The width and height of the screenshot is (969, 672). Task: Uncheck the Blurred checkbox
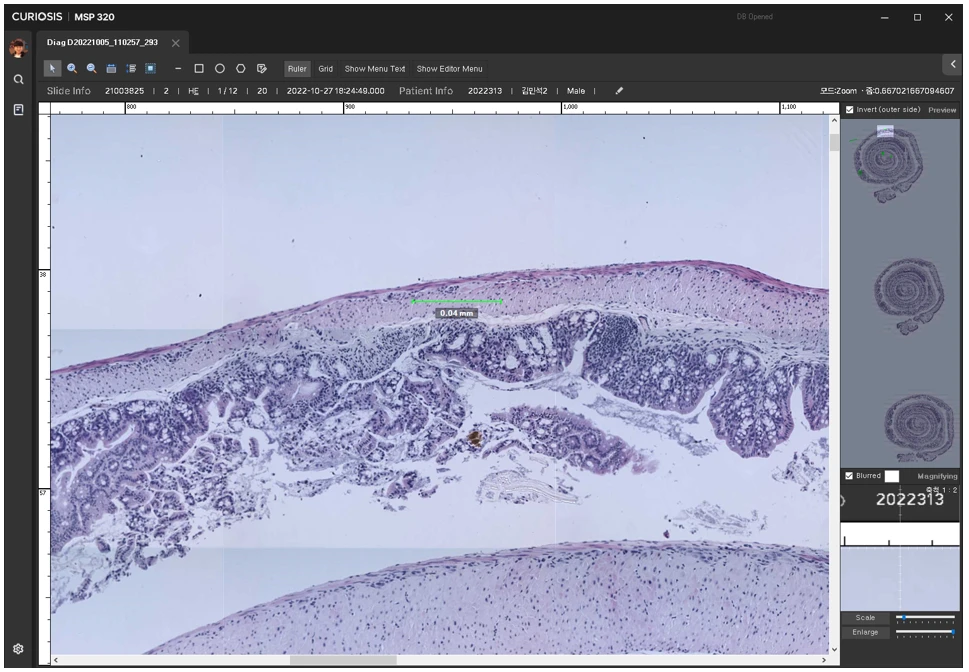coord(849,475)
